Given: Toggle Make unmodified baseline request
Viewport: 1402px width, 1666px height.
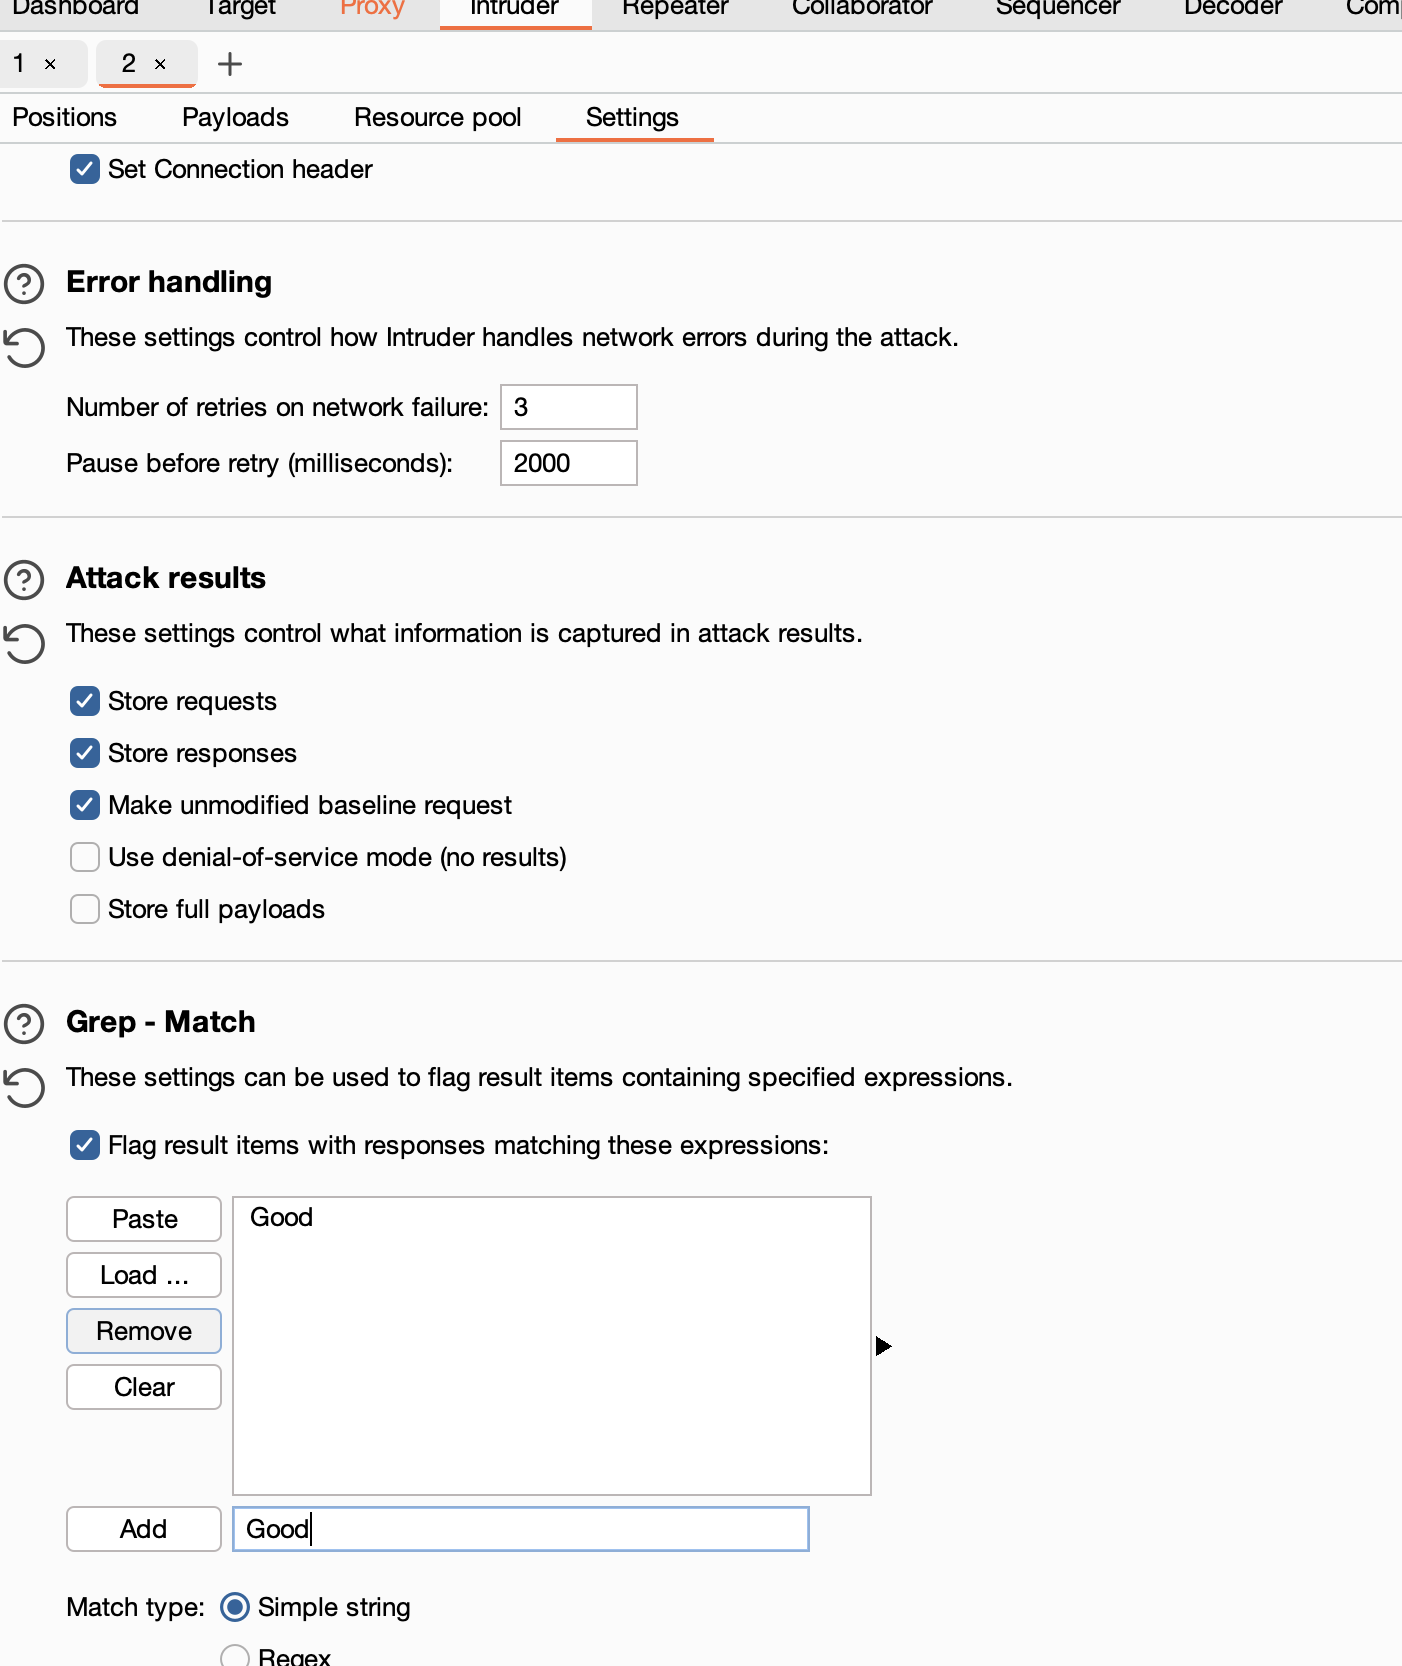Looking at the screenshot, I should 85,805.
